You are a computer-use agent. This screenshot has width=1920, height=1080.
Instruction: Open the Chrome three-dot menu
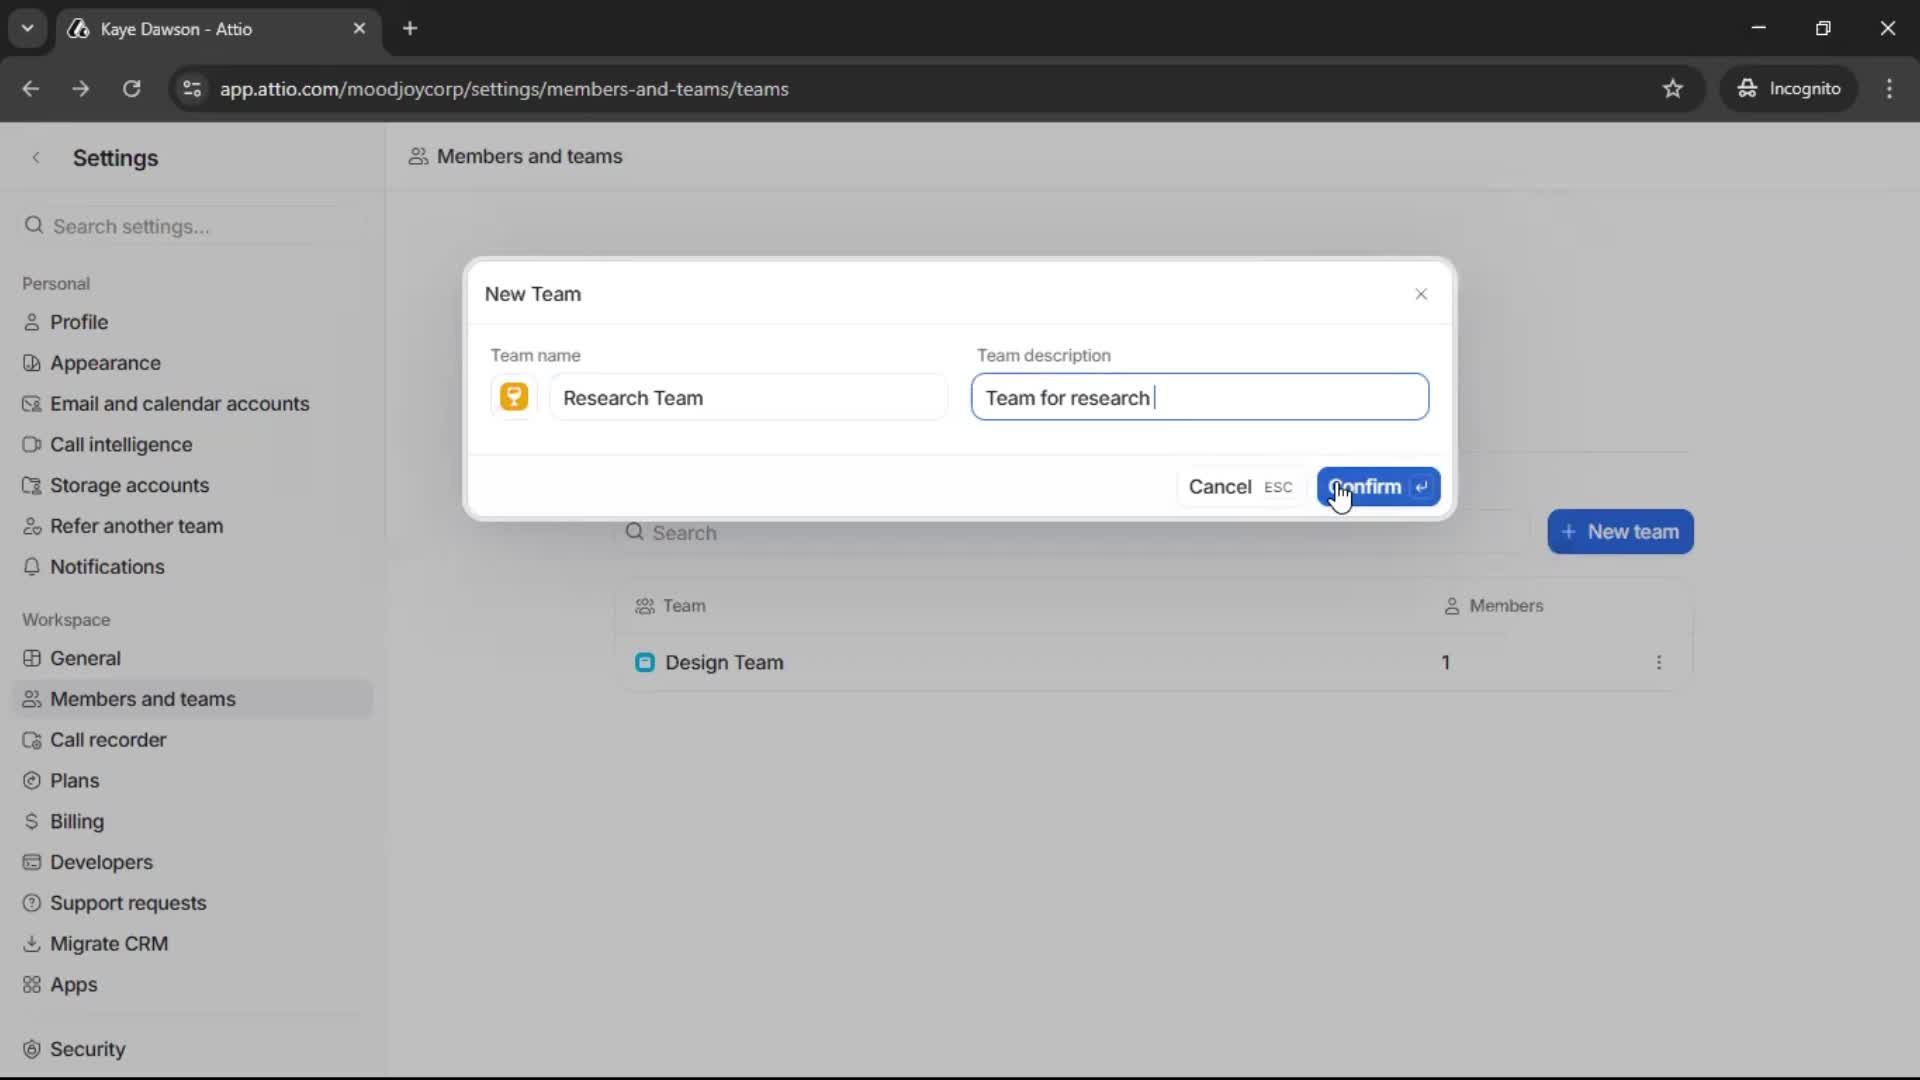click(x=1890, y=88)
